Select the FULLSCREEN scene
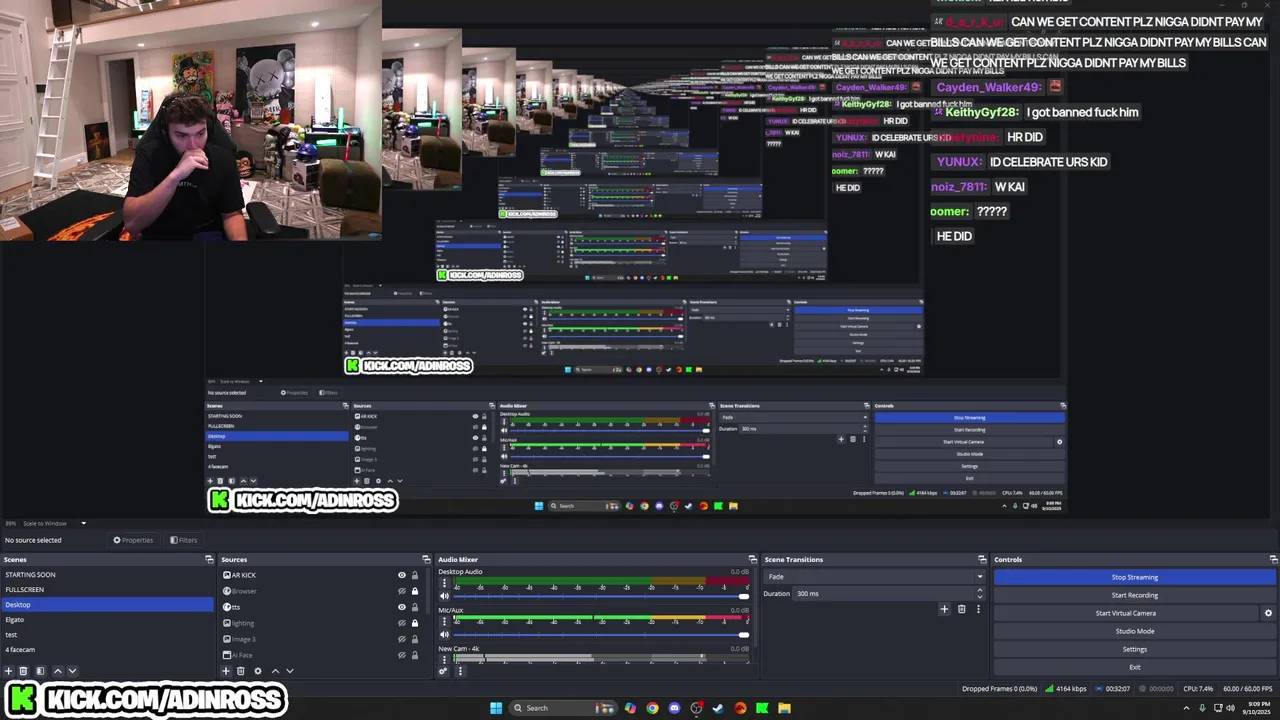This screenshot has width=1280, height=720. (x=107, y=590)
